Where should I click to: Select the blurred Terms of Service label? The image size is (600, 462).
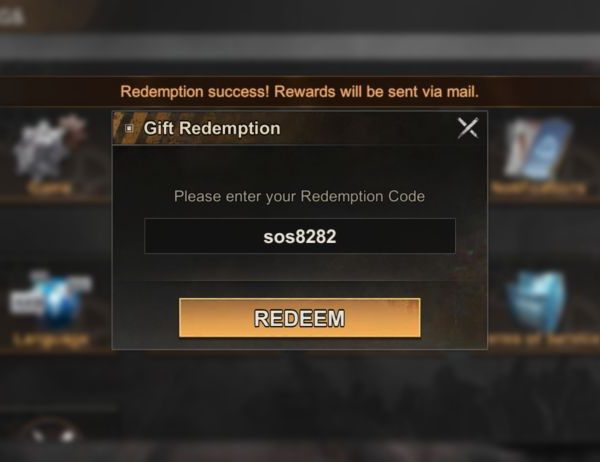point(545,339)
